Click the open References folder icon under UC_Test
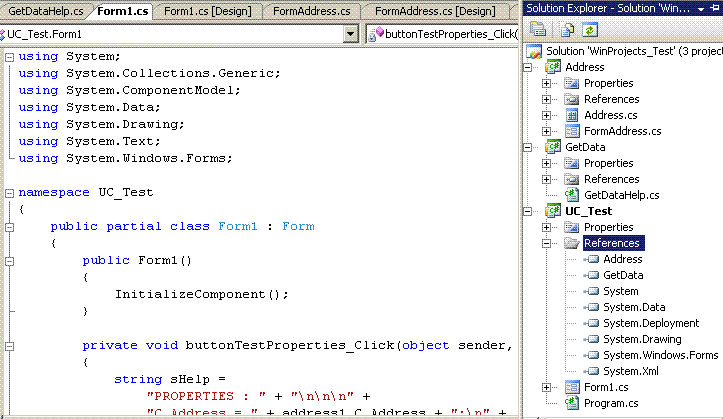This screenshot has width=723, height=419. 572,243
